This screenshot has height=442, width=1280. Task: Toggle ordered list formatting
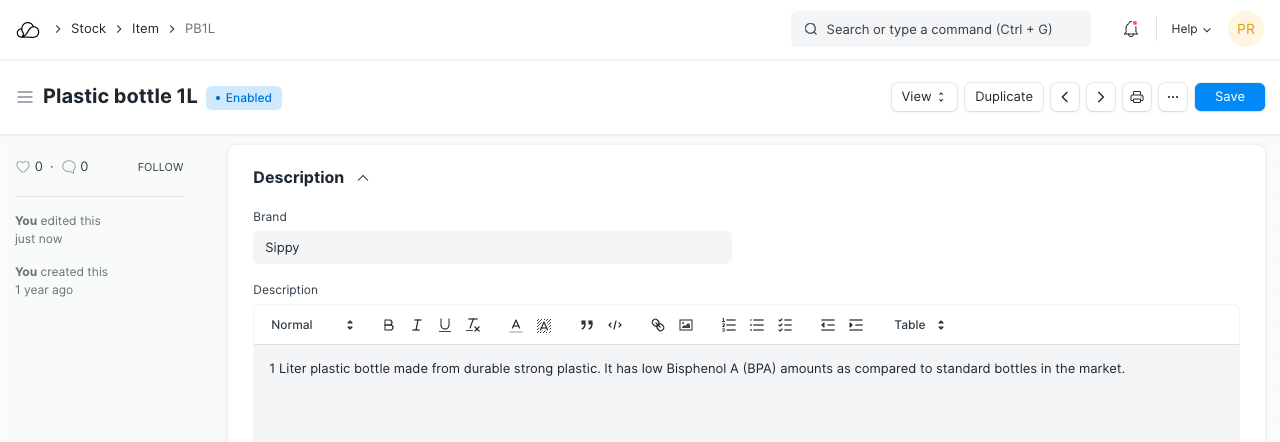pyautogui.click(x=729, y=325)
